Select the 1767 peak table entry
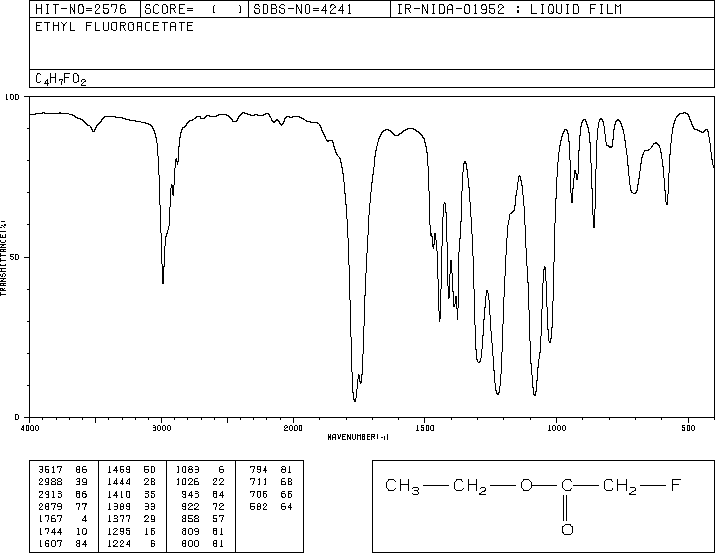 click(x=62, y=519)
